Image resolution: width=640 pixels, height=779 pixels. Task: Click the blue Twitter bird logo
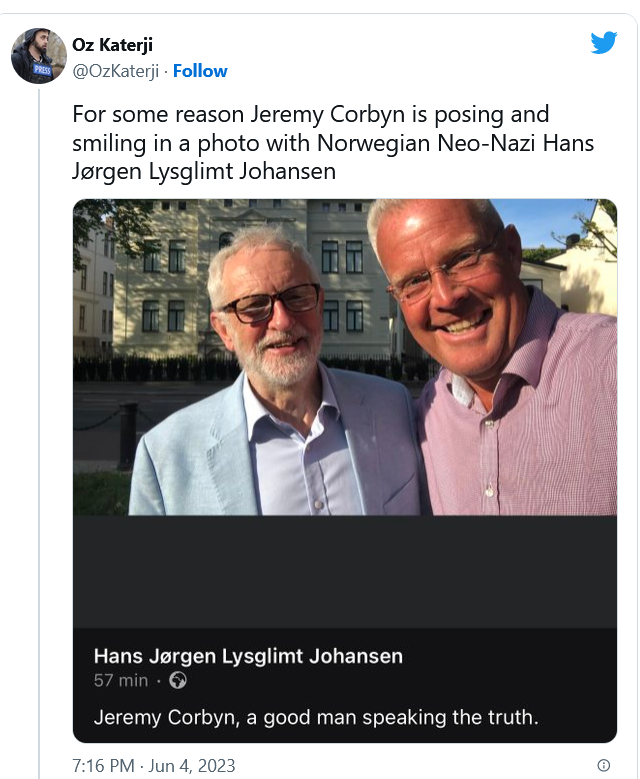point(604,42)
